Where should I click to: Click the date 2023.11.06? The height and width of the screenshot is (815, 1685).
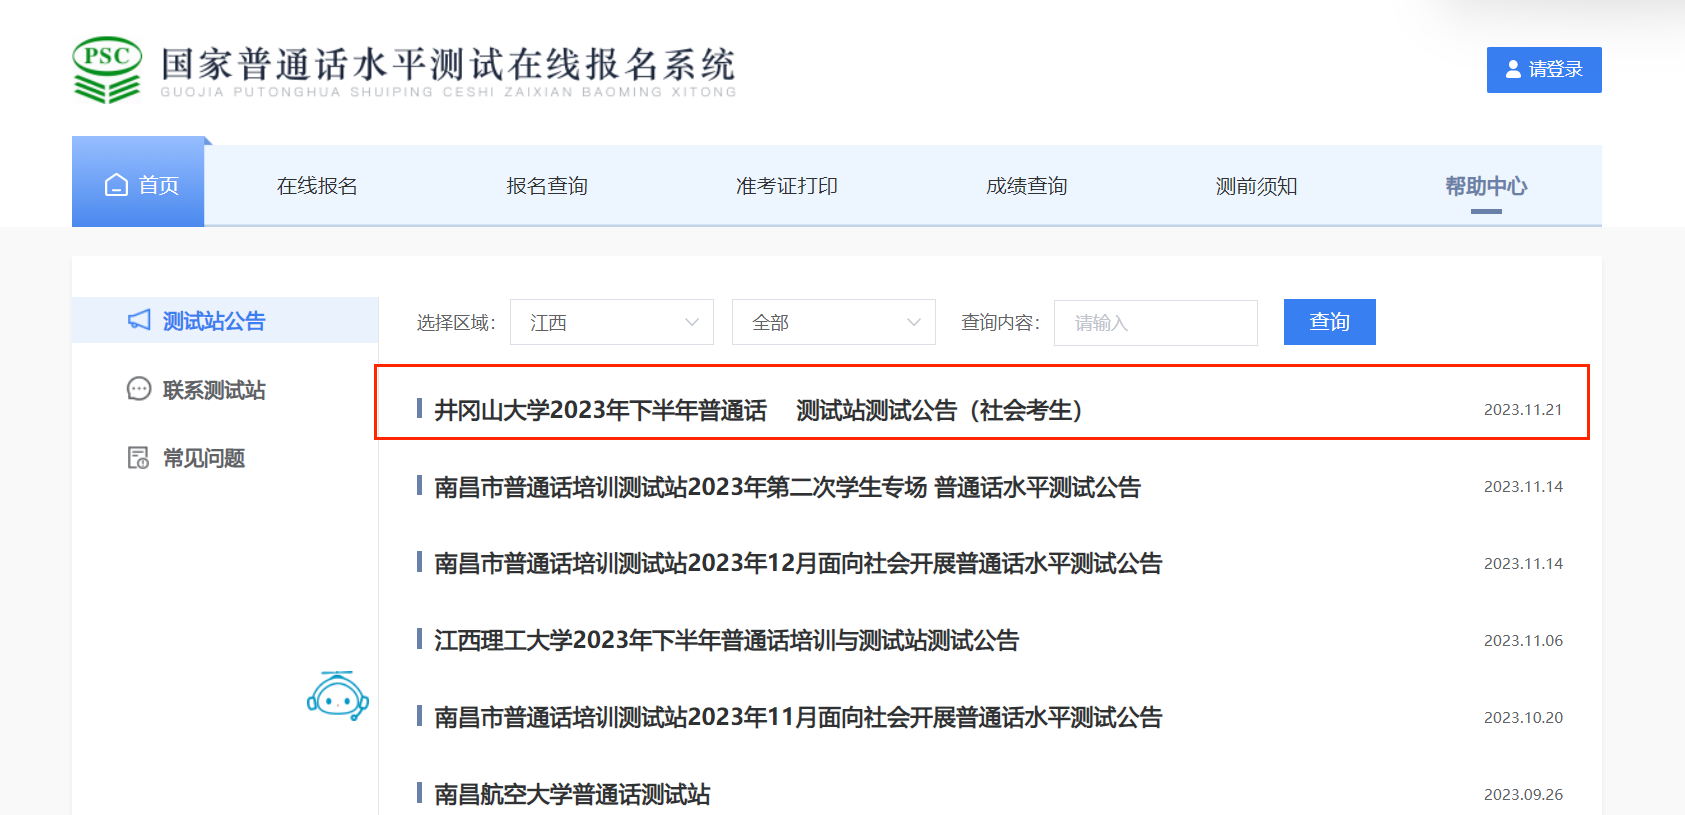[1523, 641]
